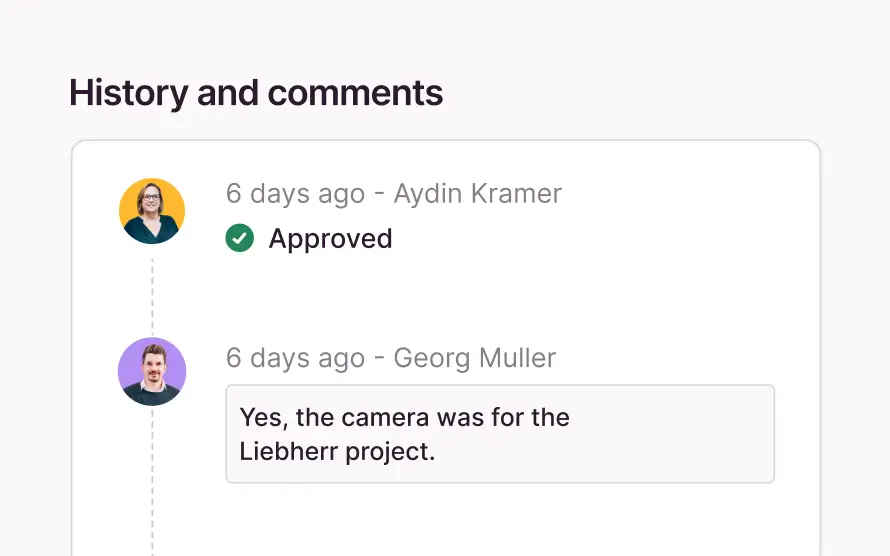Click Georg Muller's purple profile avatar

[152, 371]
